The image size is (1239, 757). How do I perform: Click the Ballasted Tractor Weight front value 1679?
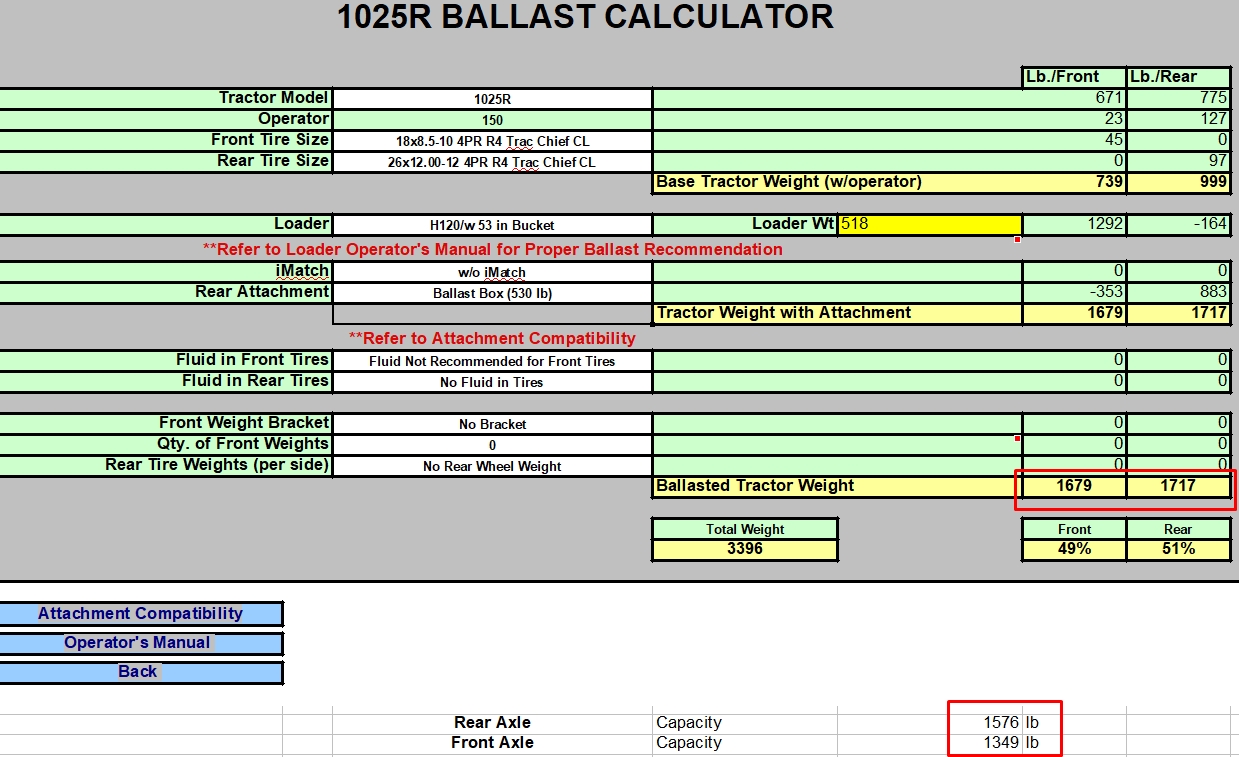[x=1074, y=486]
